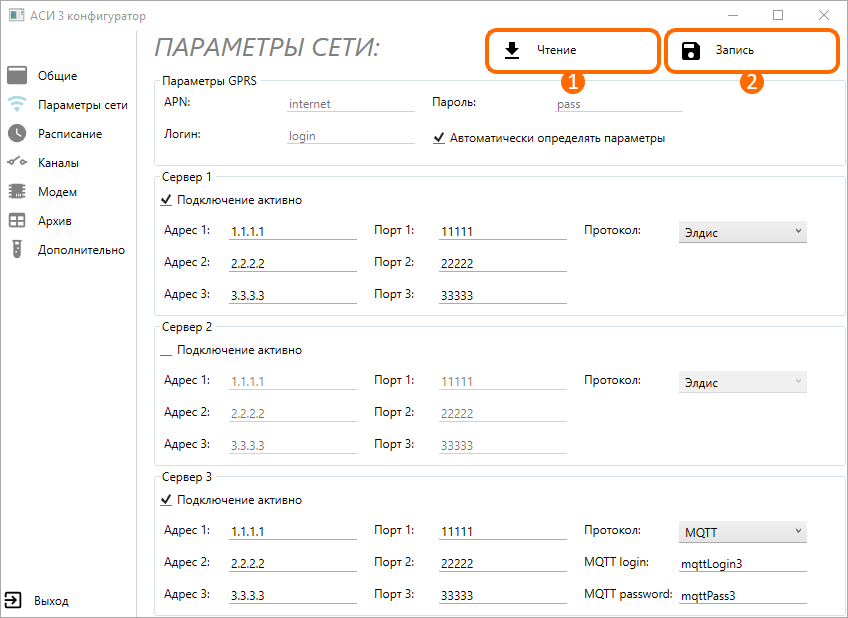Click the Пароль field with pass
Image resolution: width=848 pixels, height=618 pixels.
click(x=619, y=104)
